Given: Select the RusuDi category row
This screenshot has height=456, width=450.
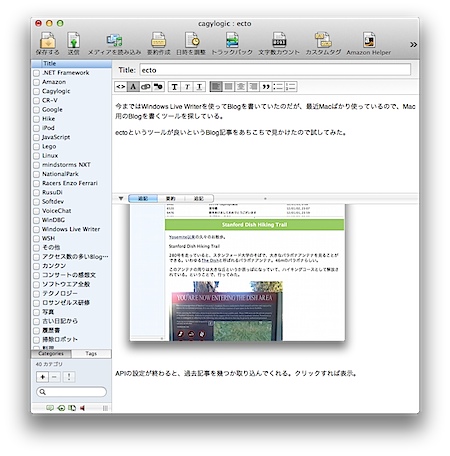Looking at the screenshot, I should (x=71, y=193).
